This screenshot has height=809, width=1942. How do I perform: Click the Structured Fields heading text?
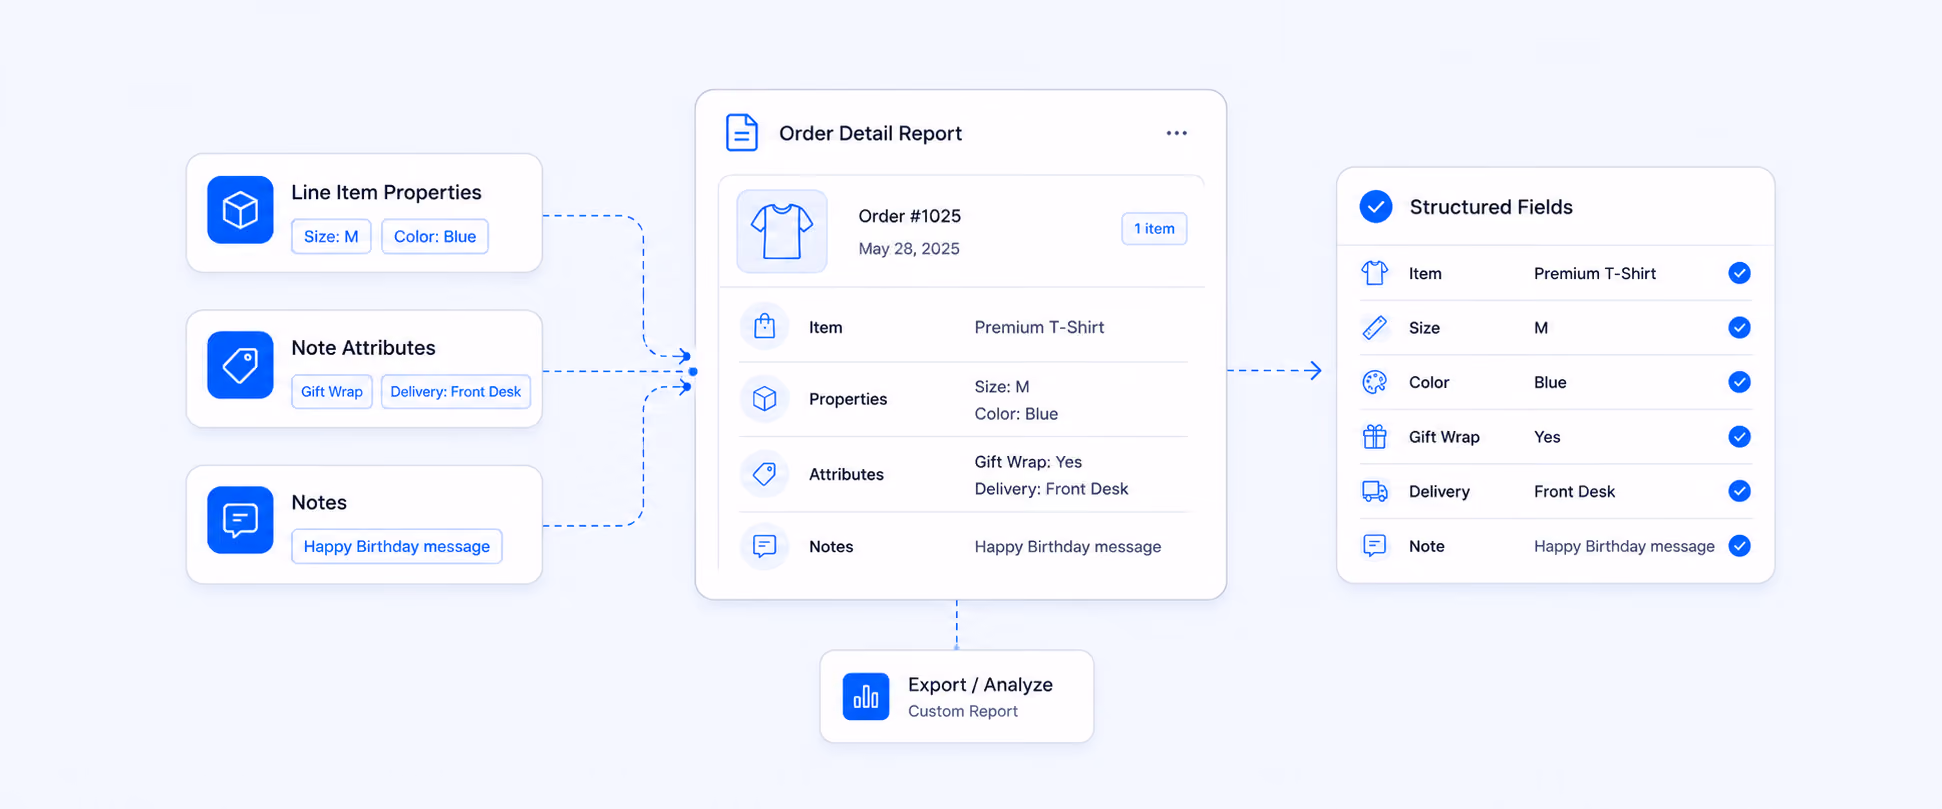tap(1491, 207)
